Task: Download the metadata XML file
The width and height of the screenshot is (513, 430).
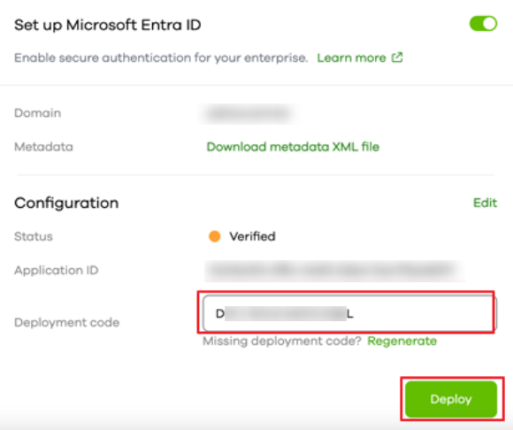Action: (293, 147)
